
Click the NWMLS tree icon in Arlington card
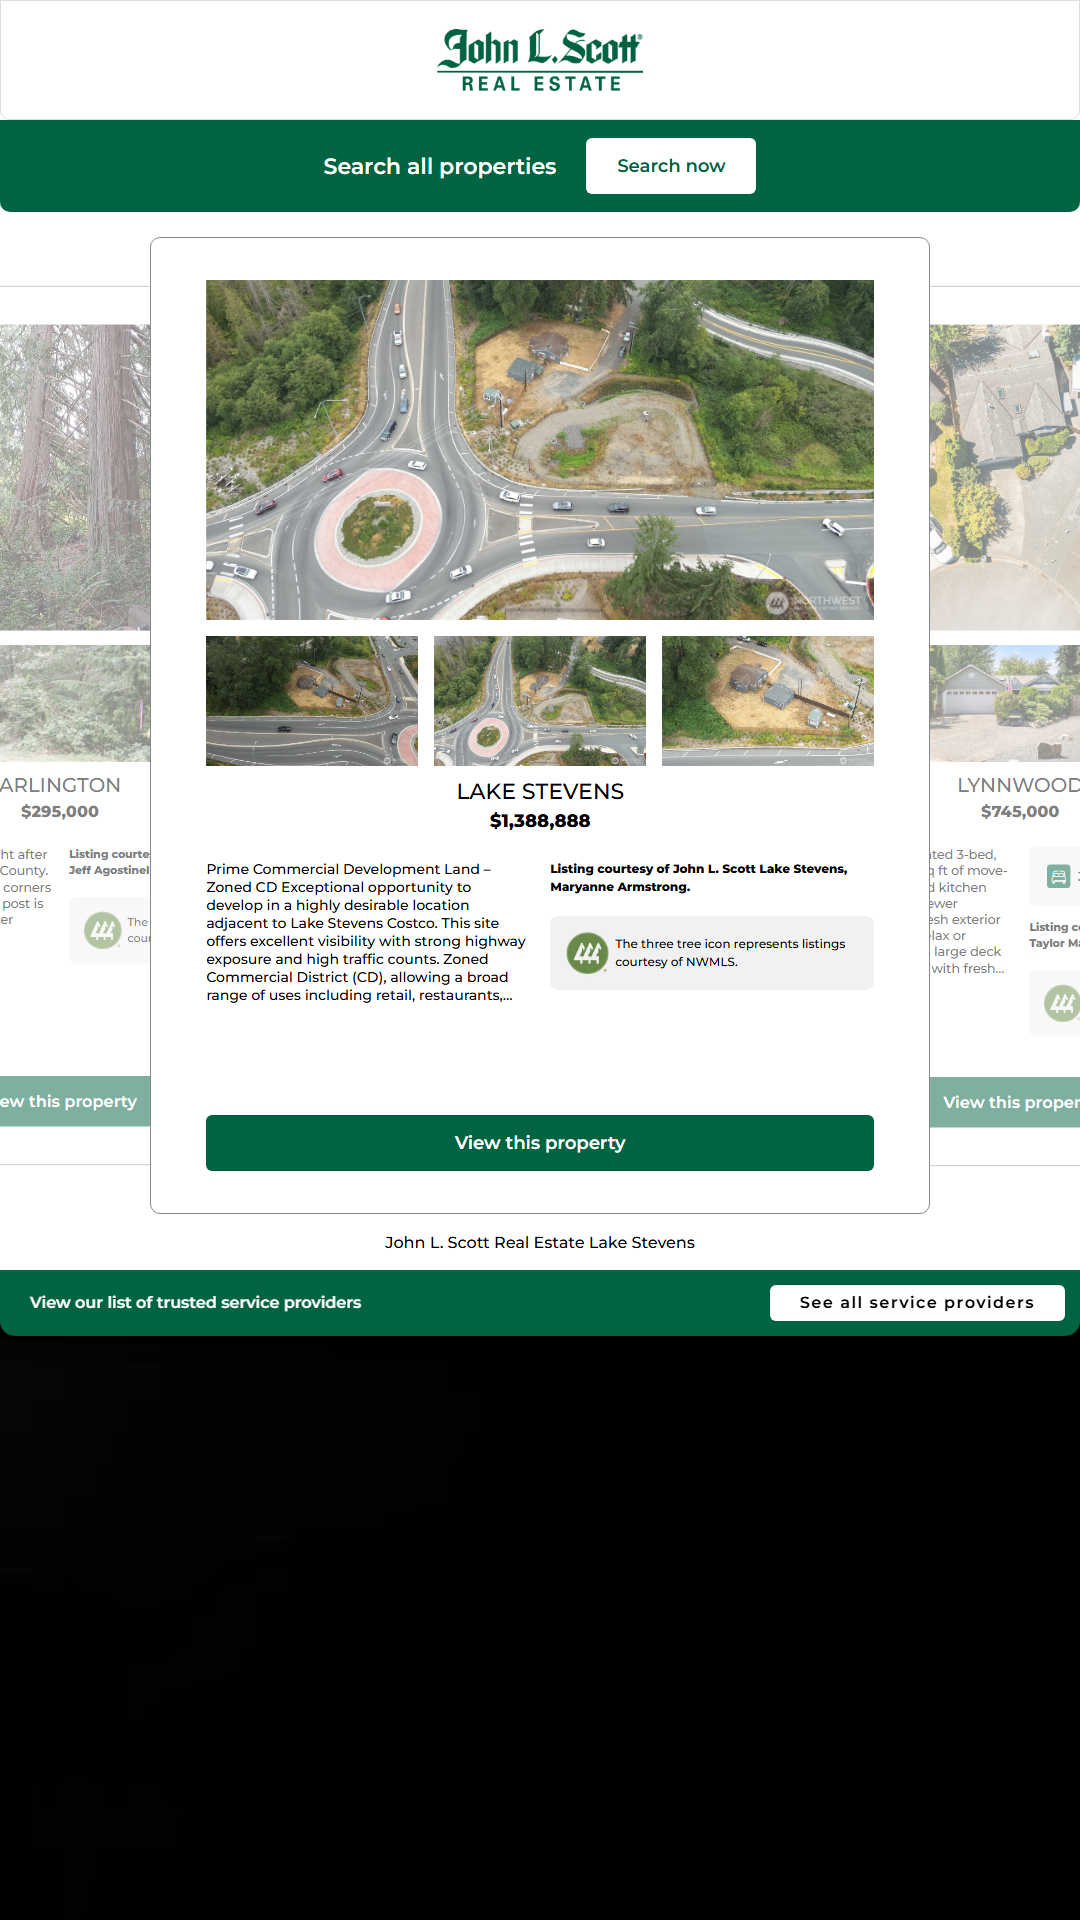[x=102, y=931]
